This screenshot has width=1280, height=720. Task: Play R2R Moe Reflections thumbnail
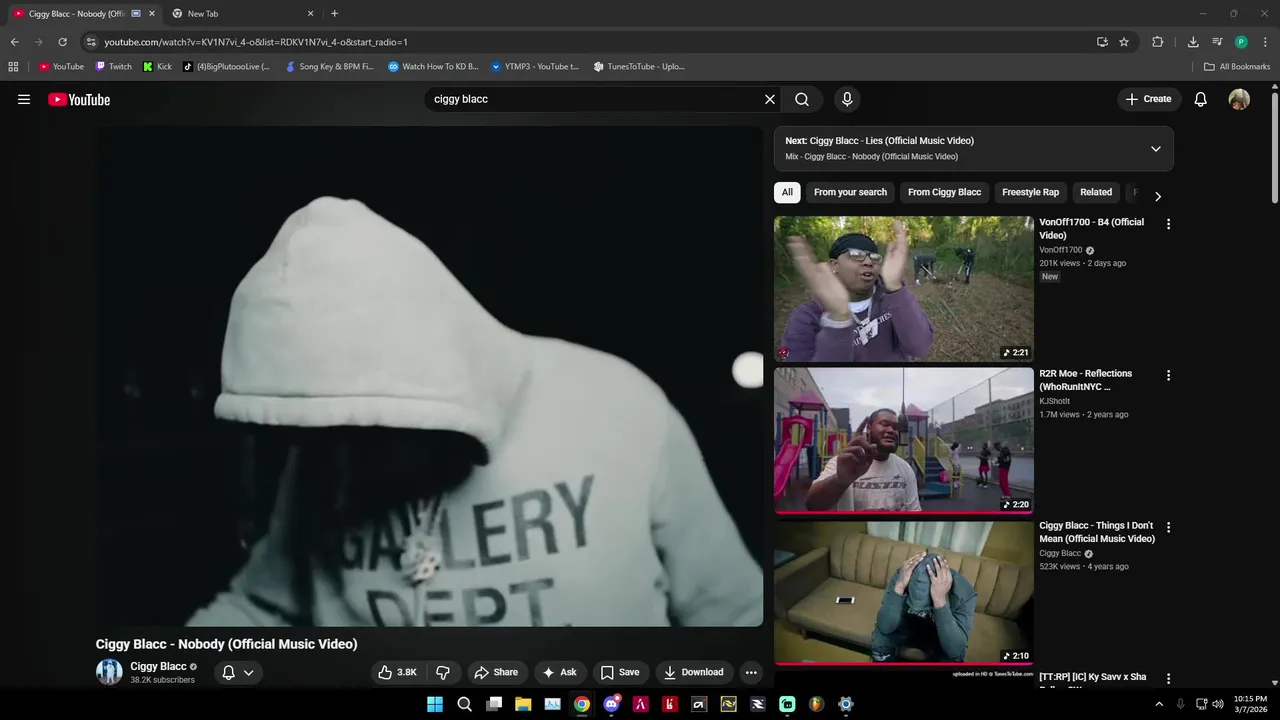(904, 440)
